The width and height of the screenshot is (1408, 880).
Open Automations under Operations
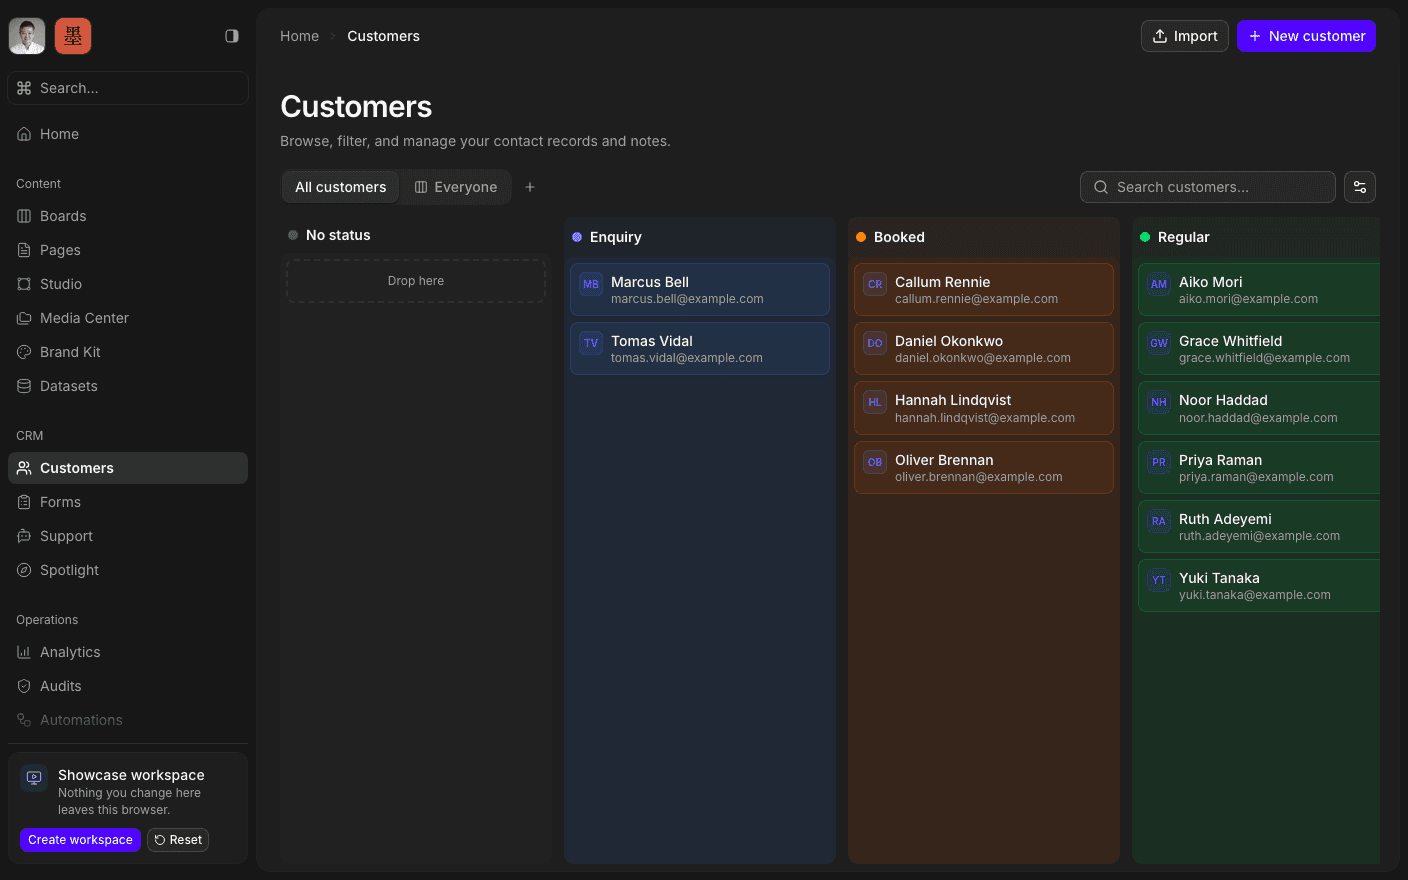click(x=128, y=720)
